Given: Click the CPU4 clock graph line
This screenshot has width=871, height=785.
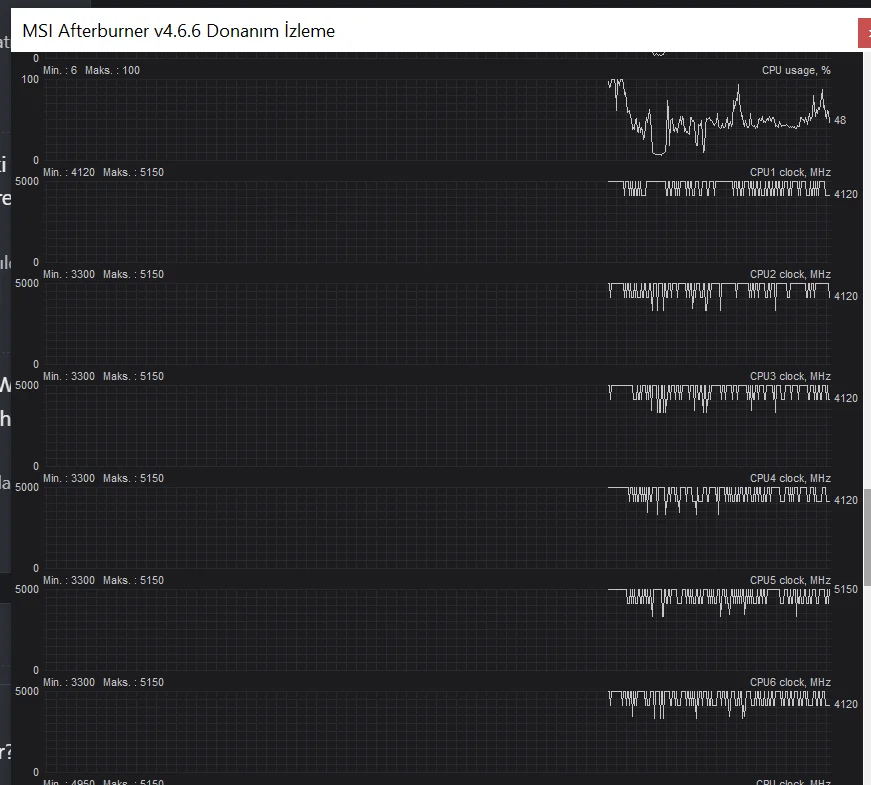Looking at the screenshot, I should point(719,501).
